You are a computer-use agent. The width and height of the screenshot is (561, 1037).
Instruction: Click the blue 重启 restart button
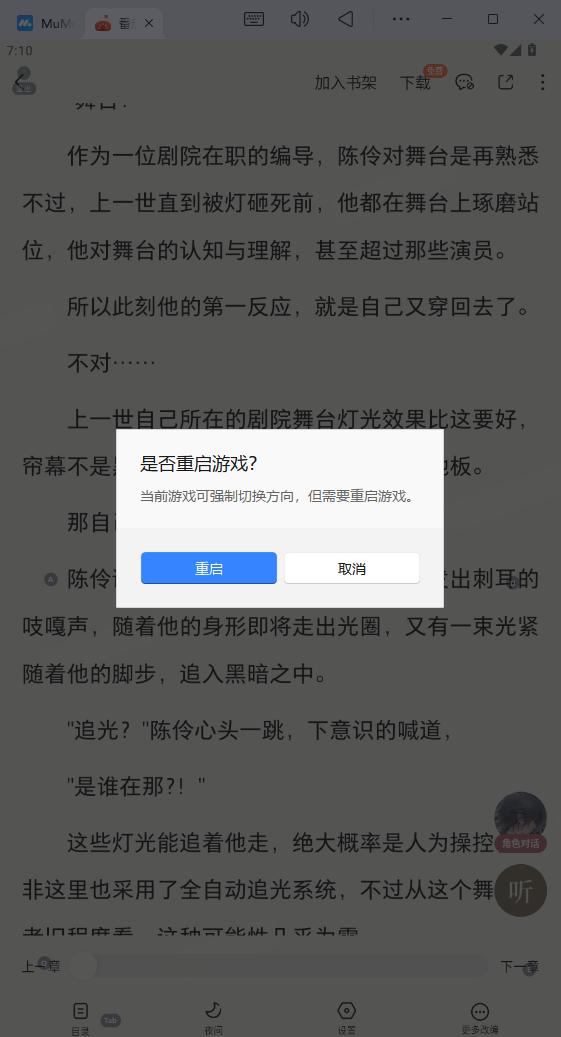[208, 568]
